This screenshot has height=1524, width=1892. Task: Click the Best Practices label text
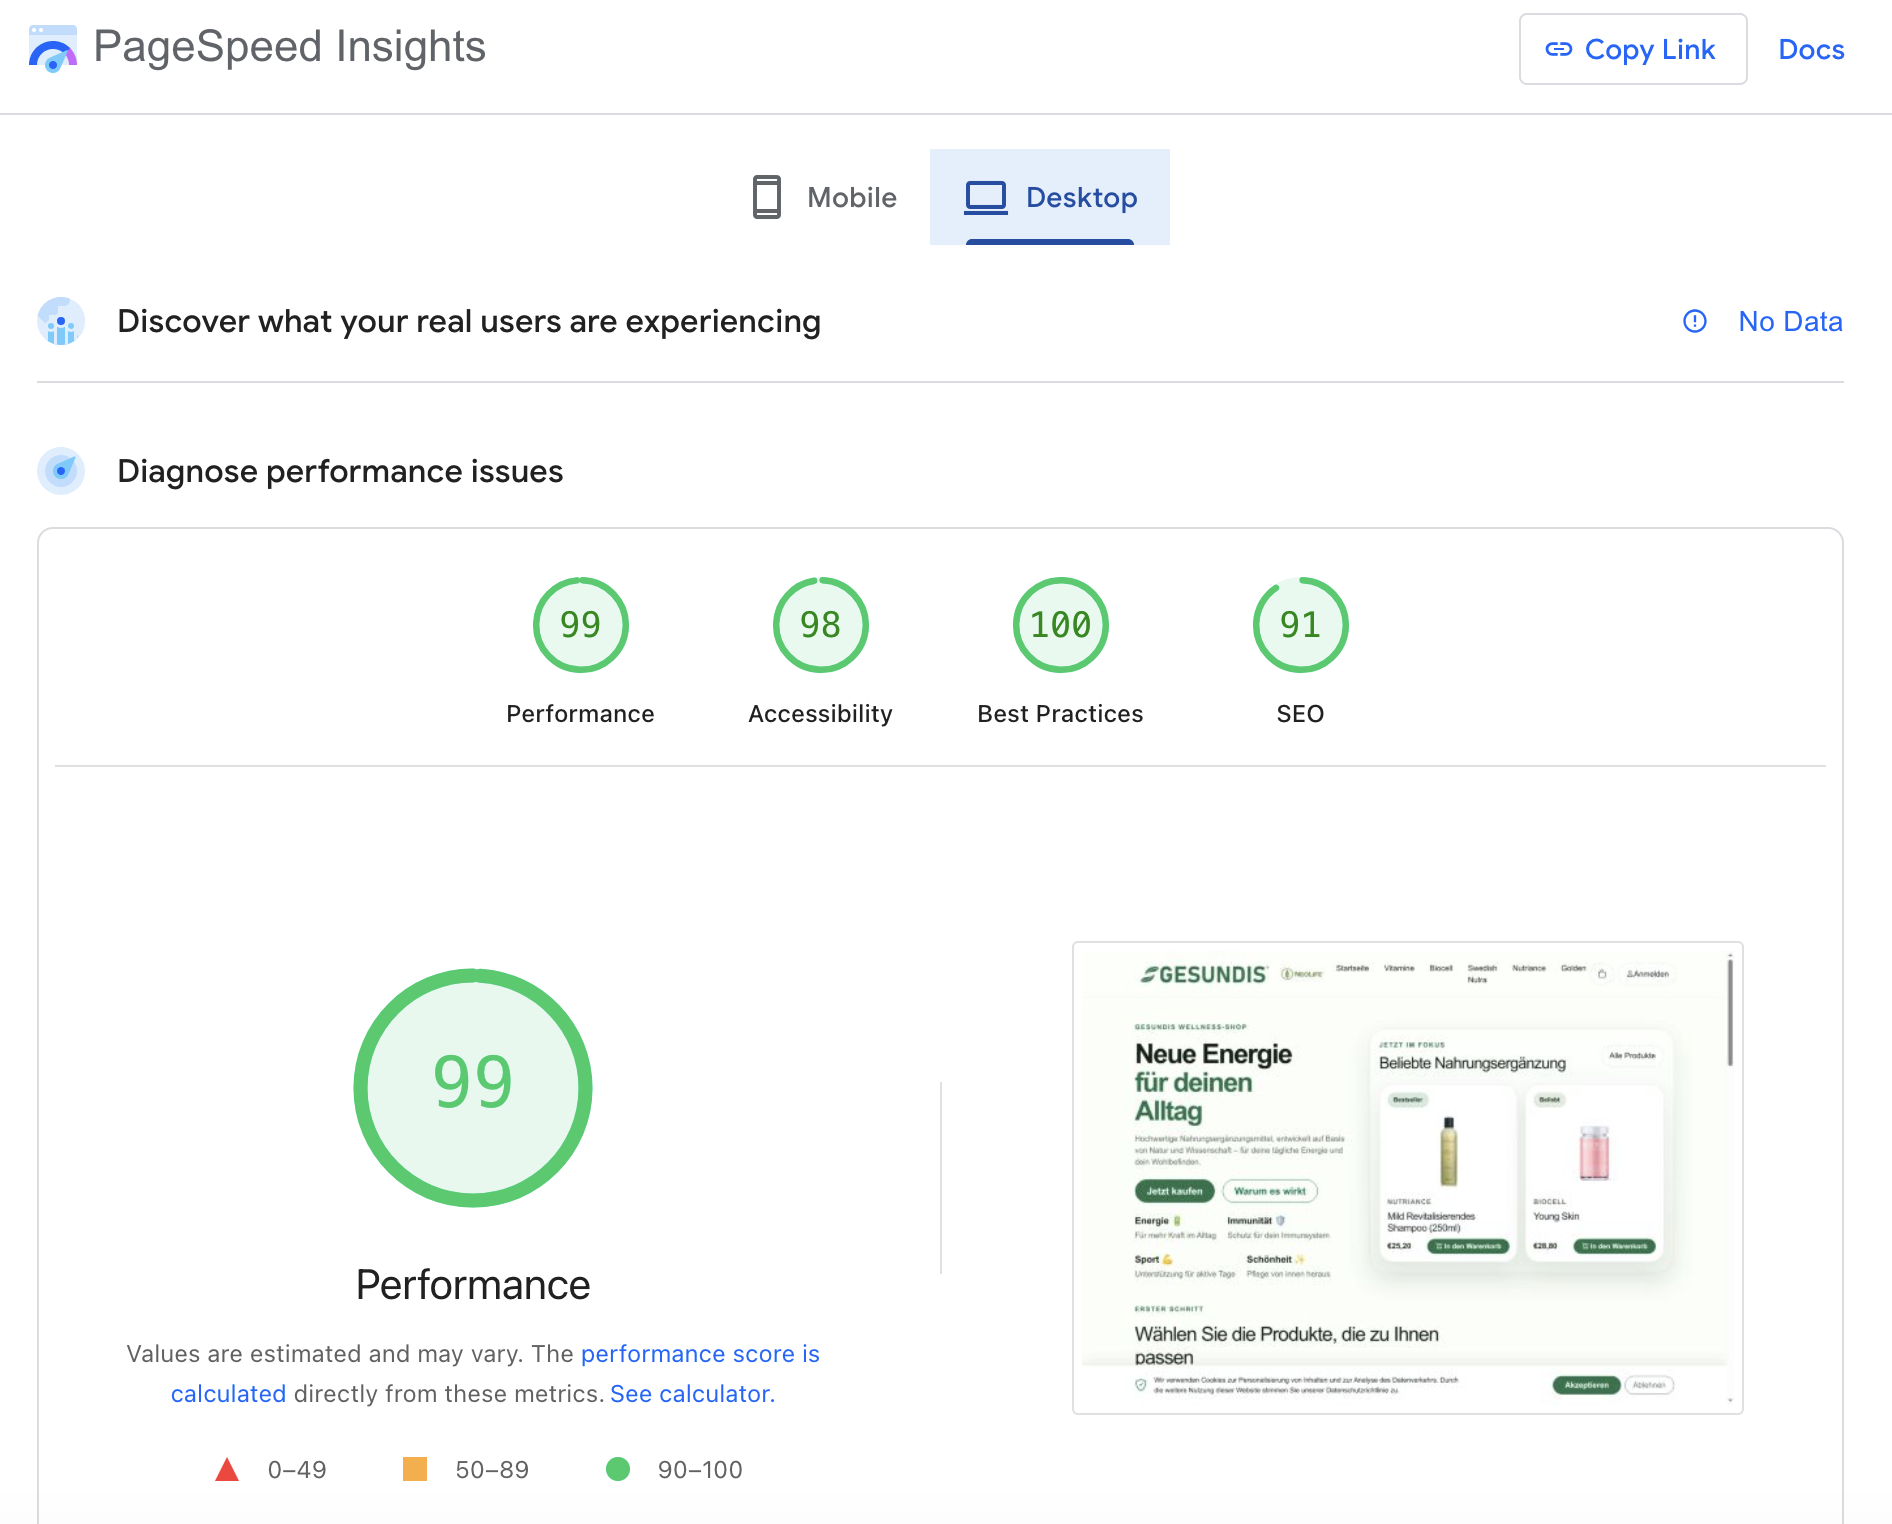(x=1061, y=713)
